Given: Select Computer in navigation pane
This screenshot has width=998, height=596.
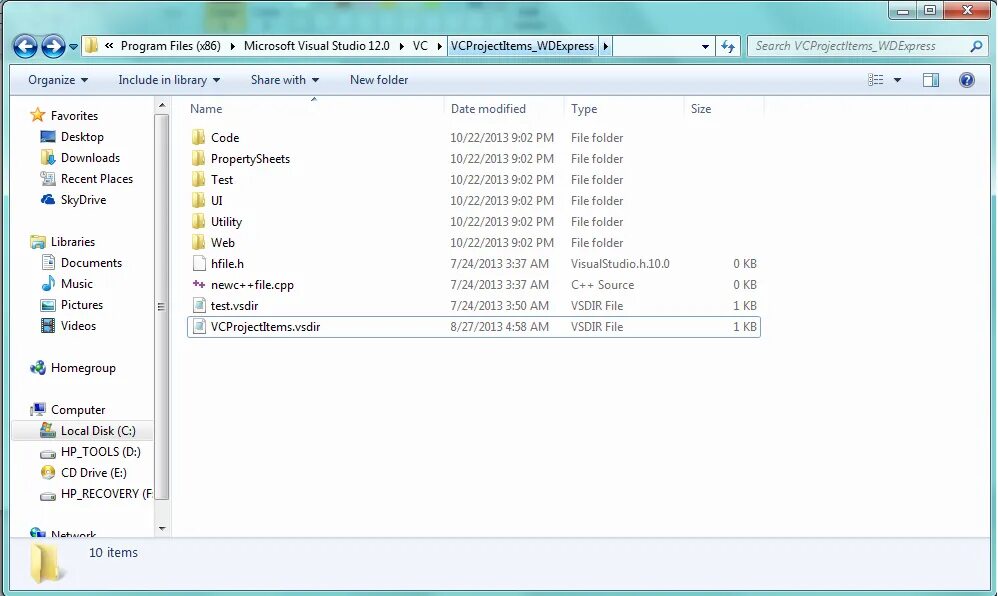Looking at the screenshot, I should click(78, 410).
